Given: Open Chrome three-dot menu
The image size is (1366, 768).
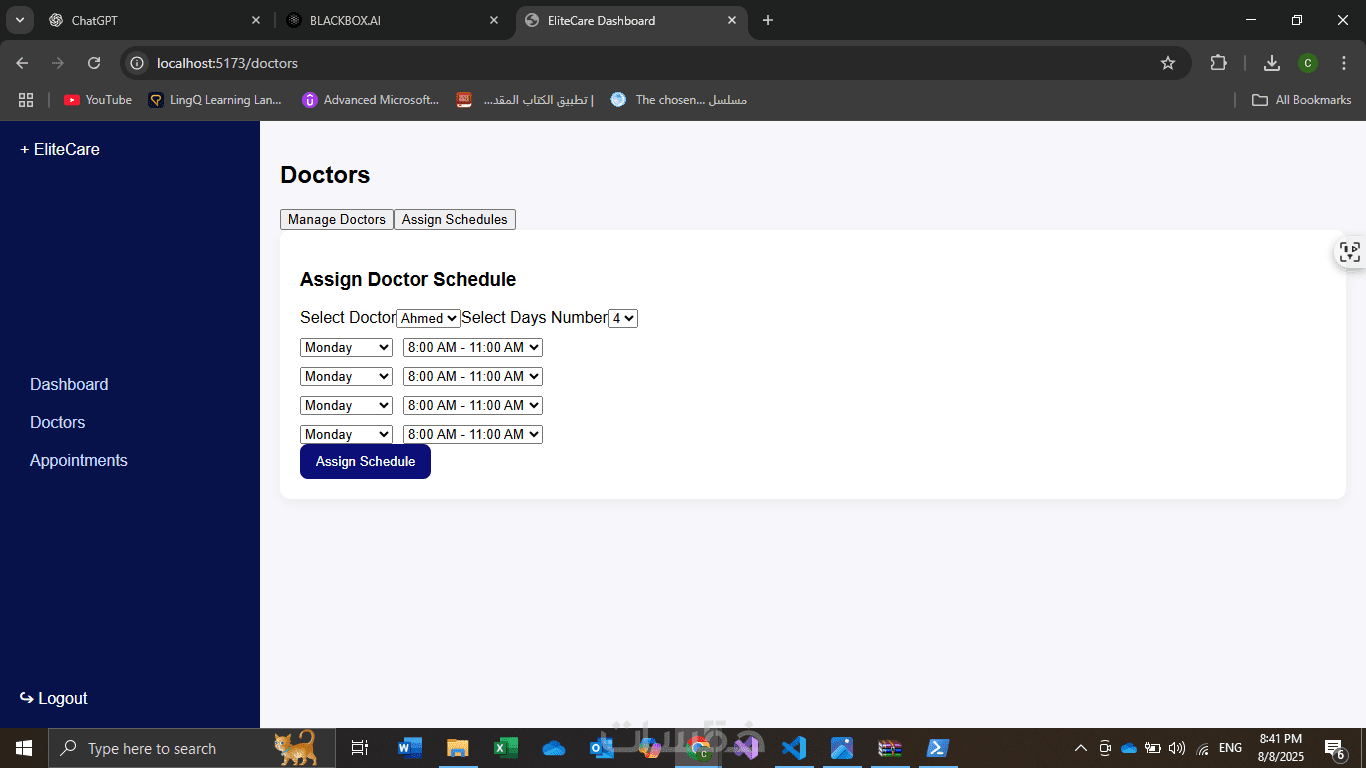Looking at the screenshot, I should pos(1344,63).
